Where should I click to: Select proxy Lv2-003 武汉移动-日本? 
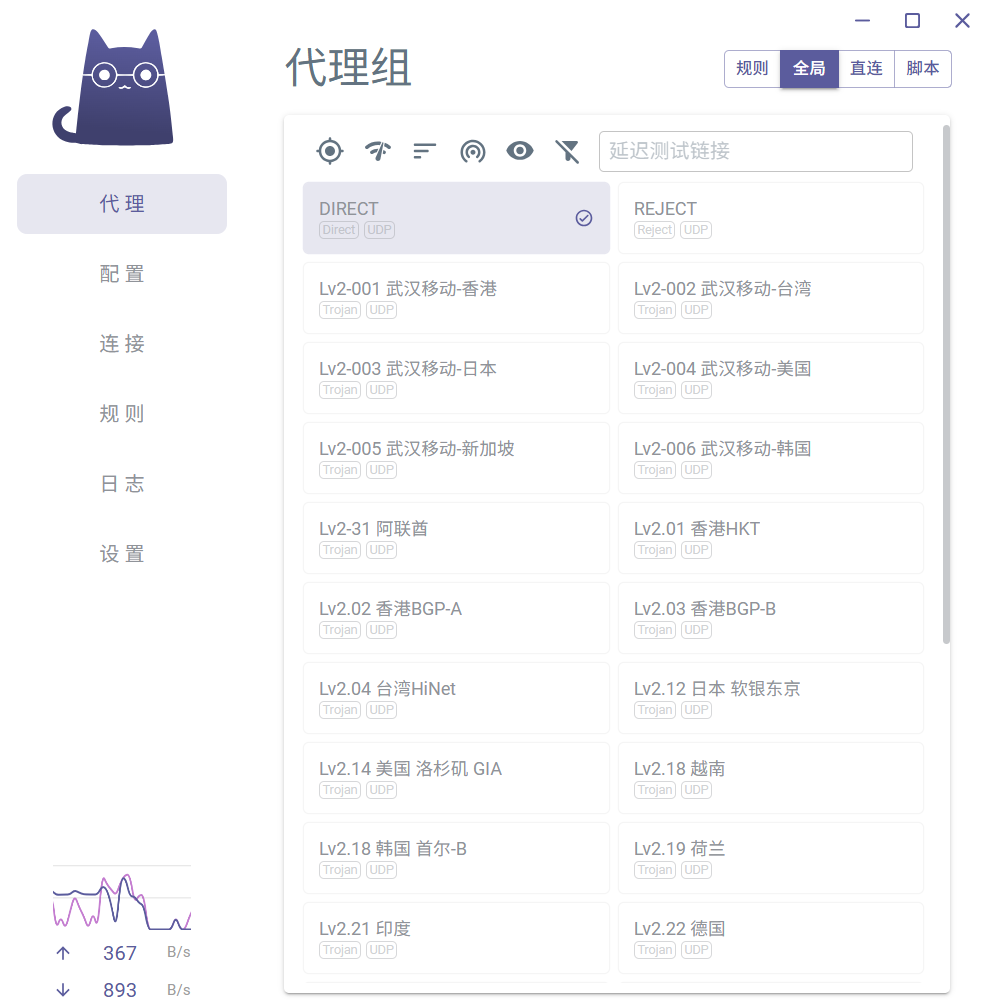tap(456, 378)
